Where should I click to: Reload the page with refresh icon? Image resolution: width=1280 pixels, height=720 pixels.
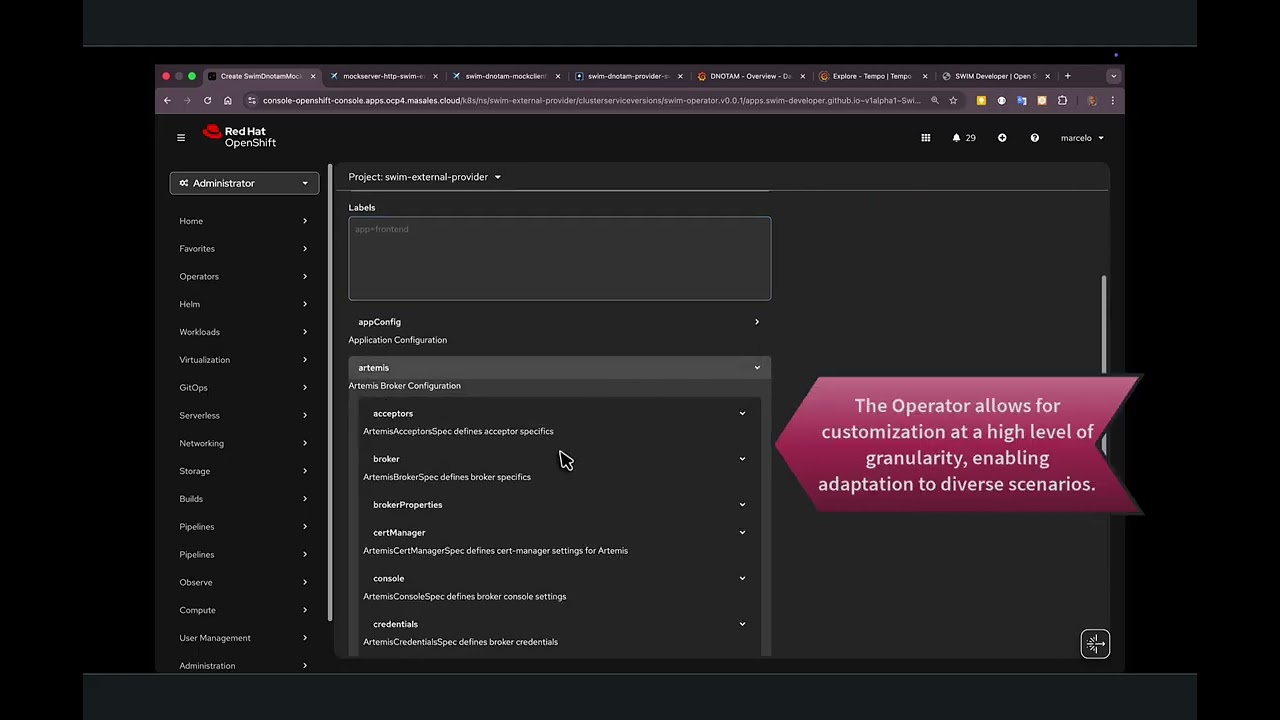(x=207, y=100)
